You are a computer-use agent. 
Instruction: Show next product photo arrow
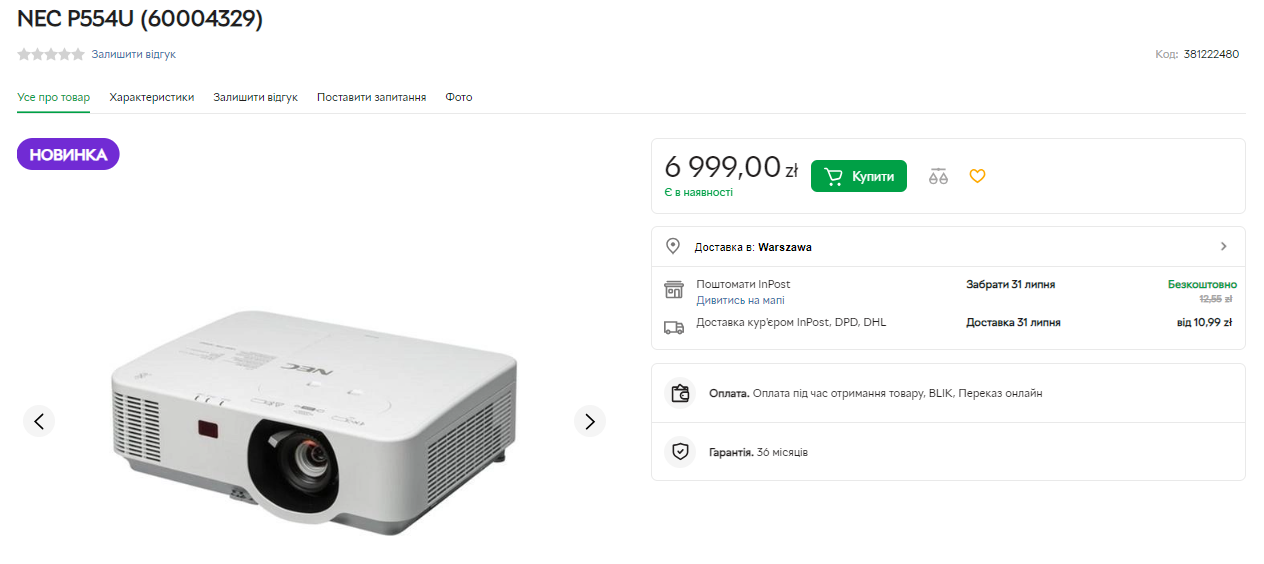point(590,421)
